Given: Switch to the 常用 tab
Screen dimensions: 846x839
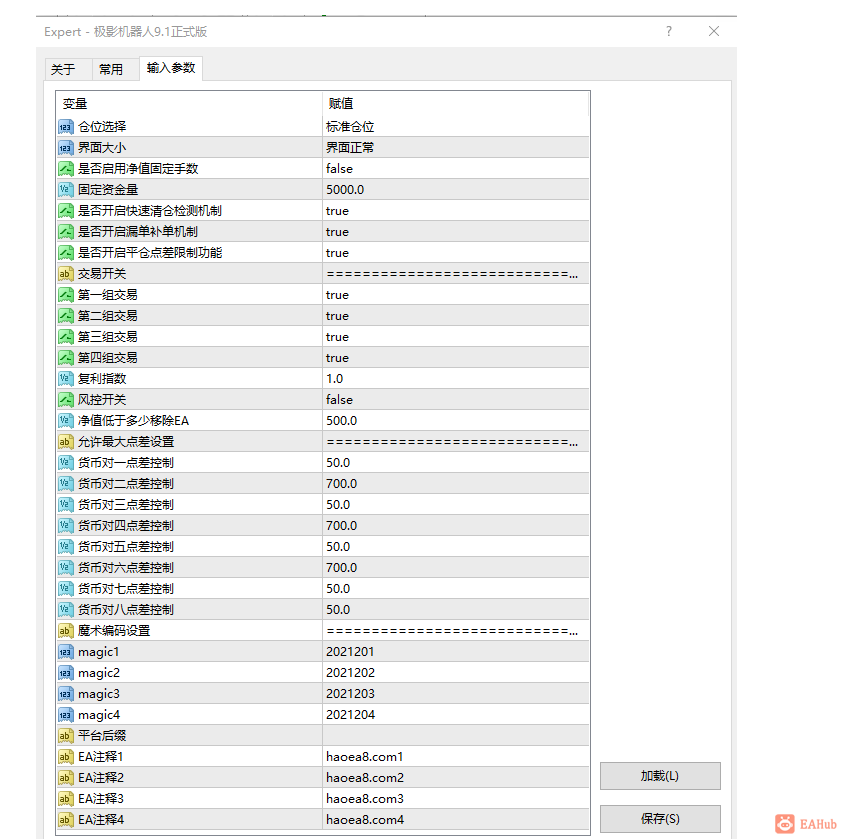Looking at the screenshot, I should (x=115, y=69).
